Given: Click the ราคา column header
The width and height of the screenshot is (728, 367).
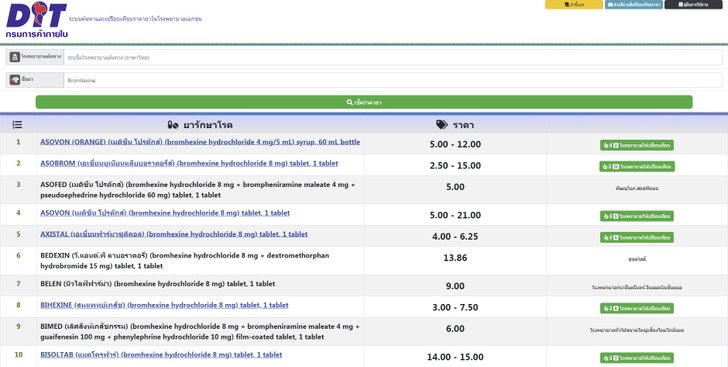Looking at the screenshot, I should click(455, 125).
